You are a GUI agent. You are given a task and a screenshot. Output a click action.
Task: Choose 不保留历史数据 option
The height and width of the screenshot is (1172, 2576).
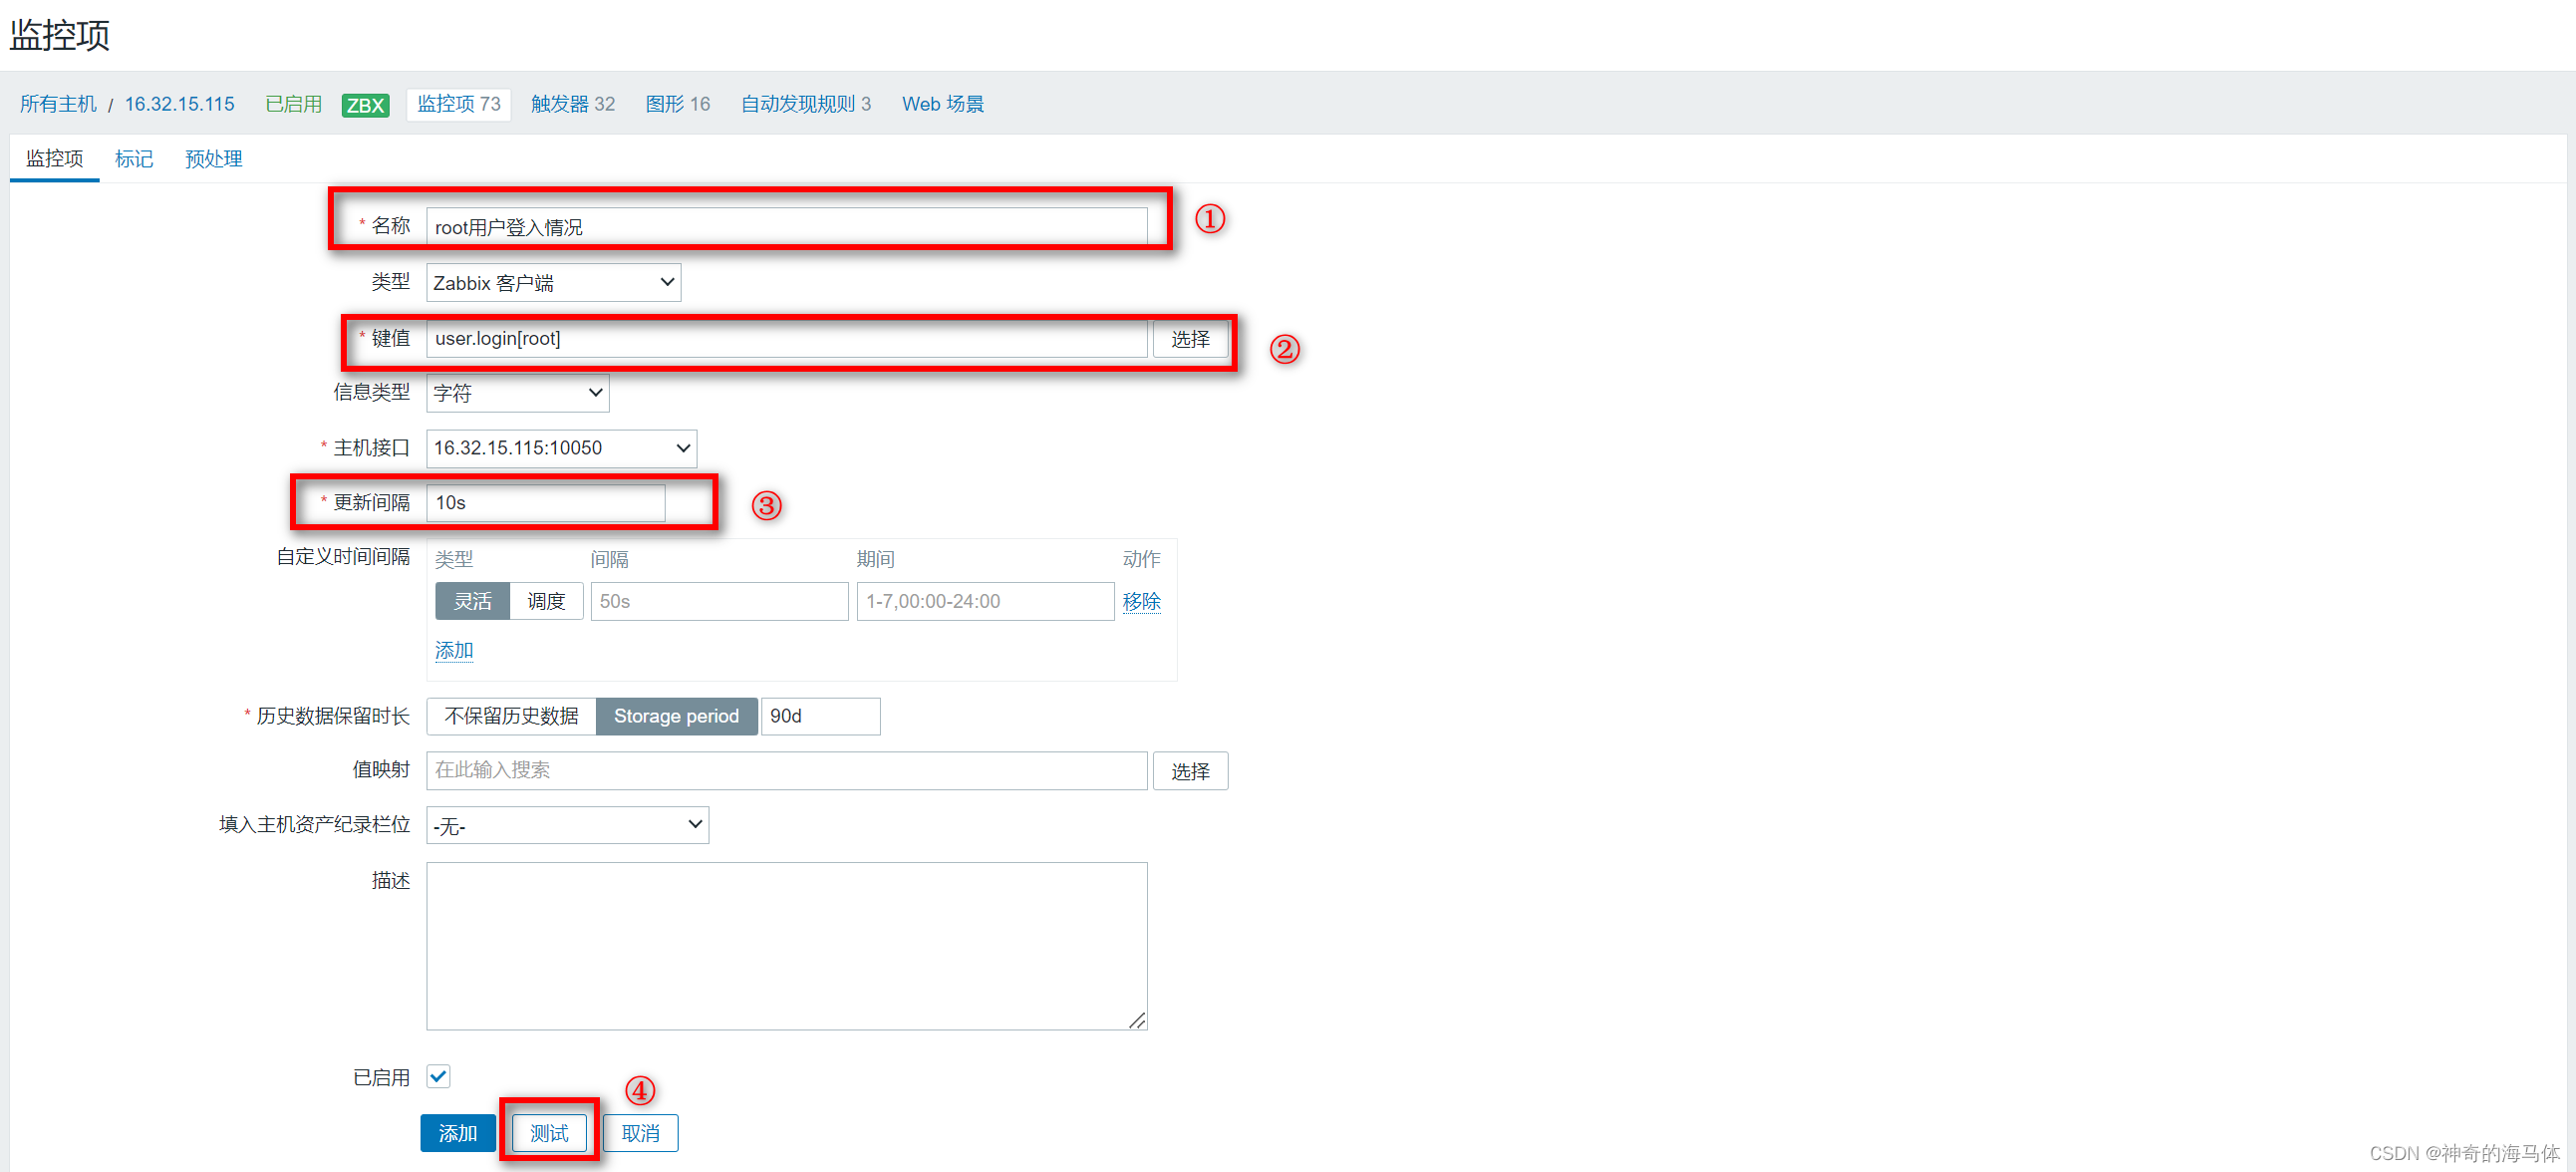pos(511,716)
